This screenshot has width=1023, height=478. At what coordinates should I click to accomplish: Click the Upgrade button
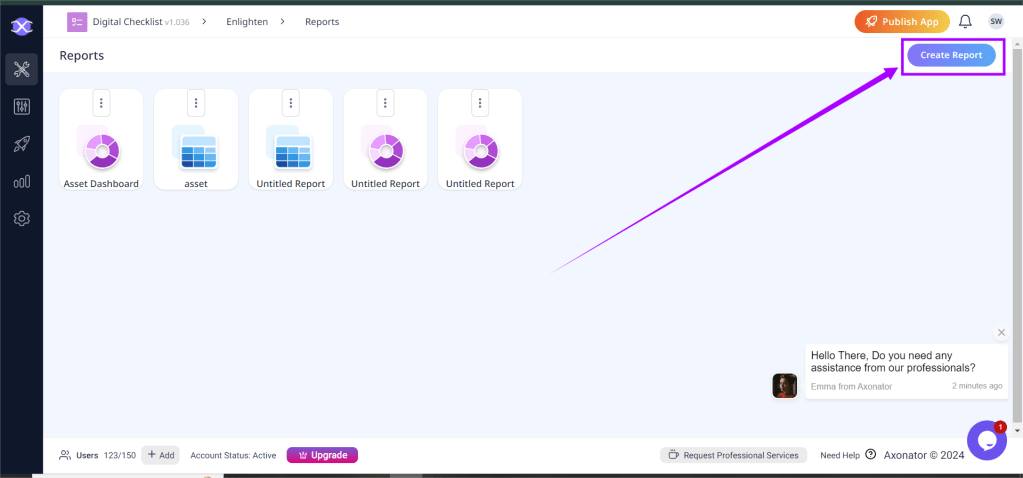click(322, 455)
